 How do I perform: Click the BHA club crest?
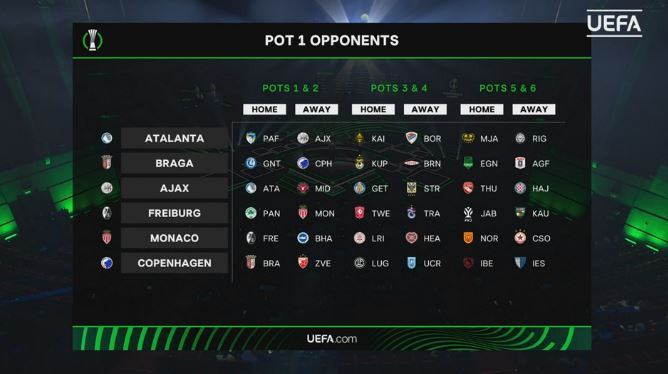303,238
